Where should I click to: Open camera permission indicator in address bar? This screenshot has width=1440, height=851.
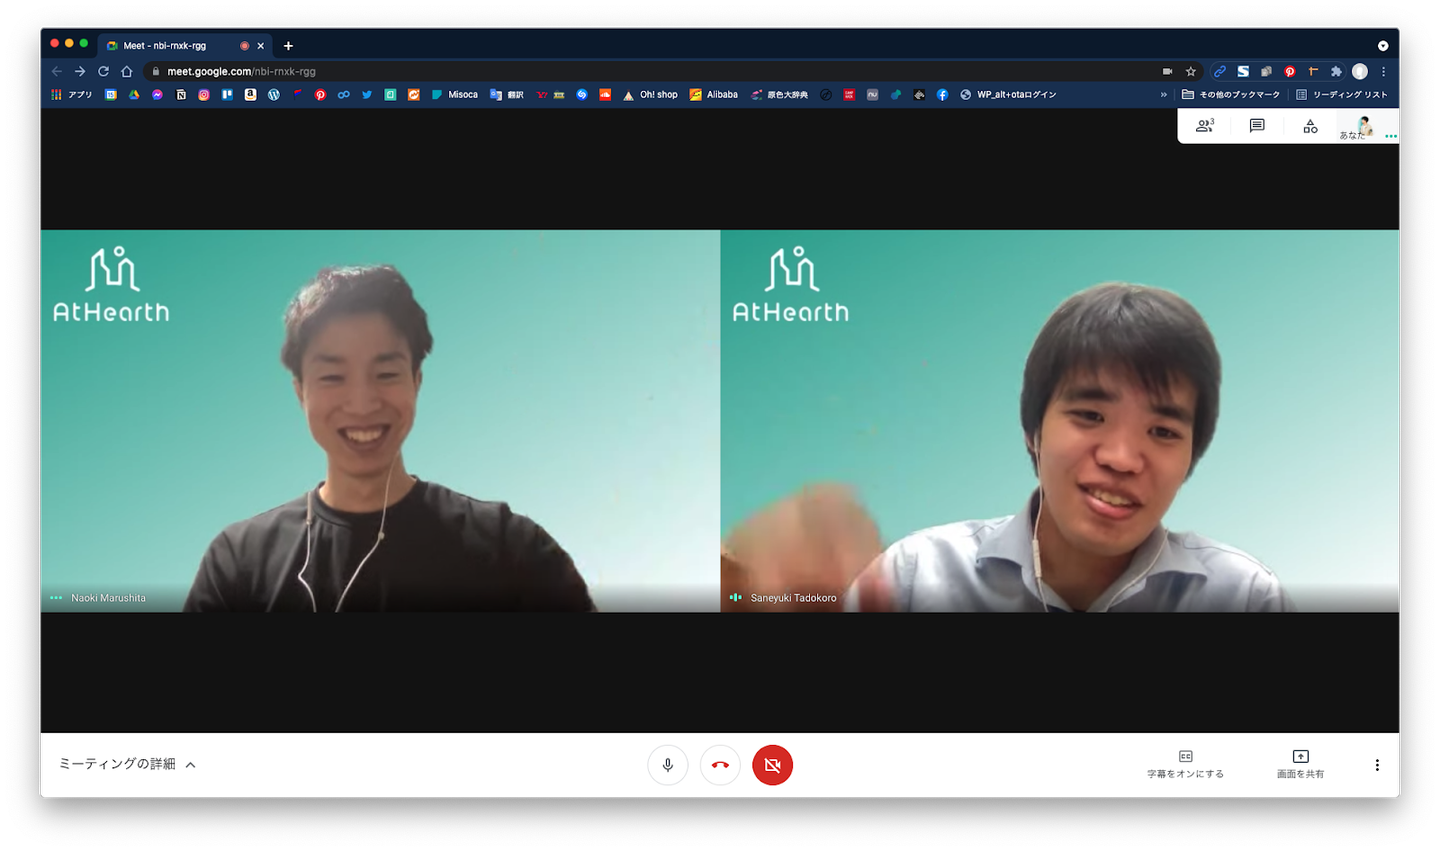(1167, 71)
